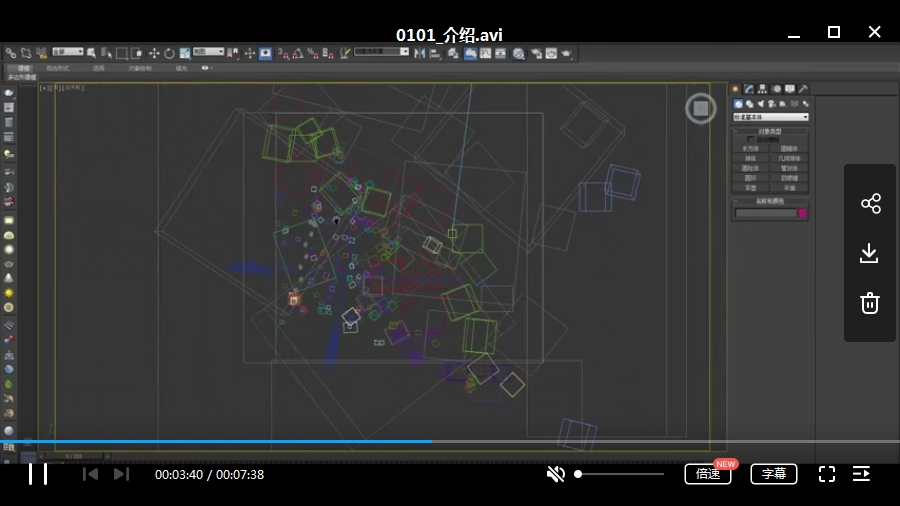
Task: Pause the video playback
Action: click(x=38, y=474)
